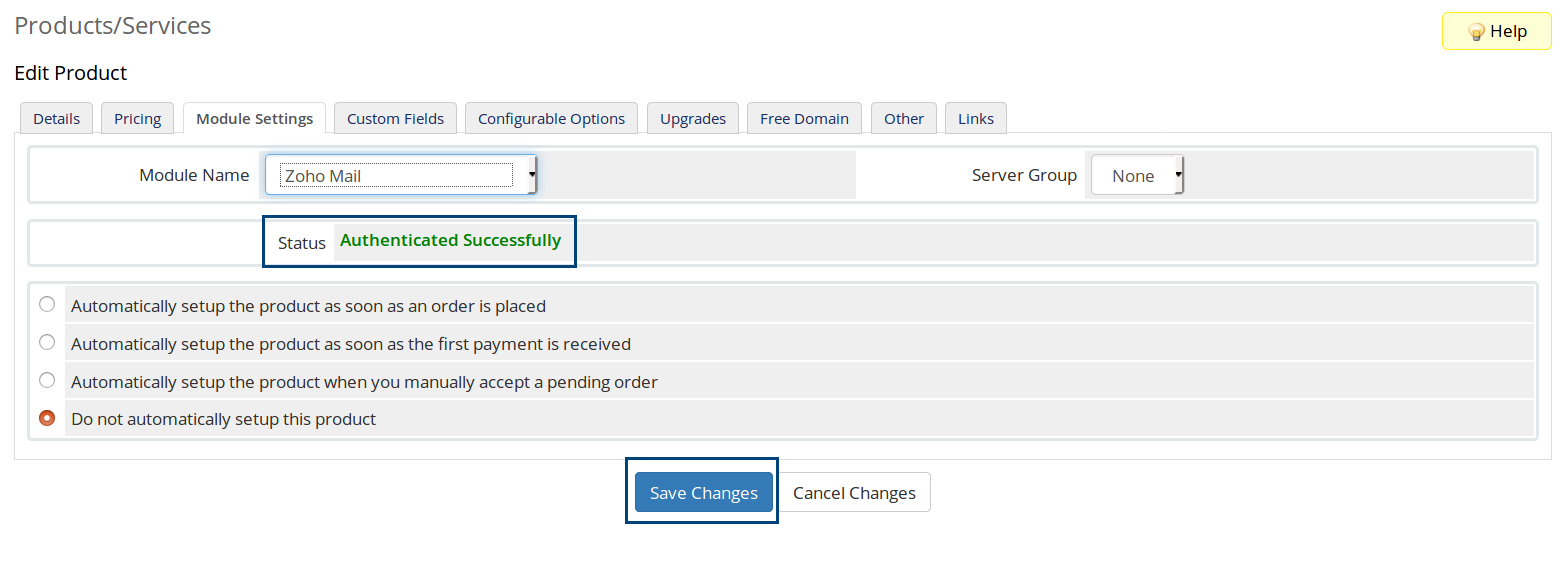The image size is (1565, 565).
Task: Open the Free Domain tab
Action: click(x=804, y=118)
